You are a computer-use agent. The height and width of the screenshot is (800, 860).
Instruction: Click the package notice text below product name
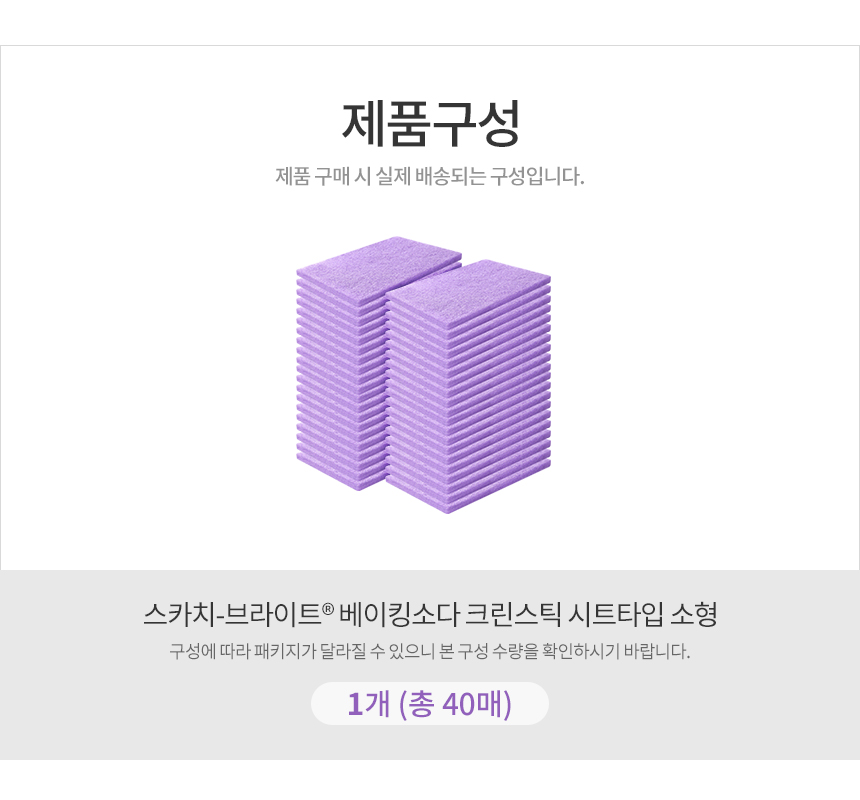(430, 651)
